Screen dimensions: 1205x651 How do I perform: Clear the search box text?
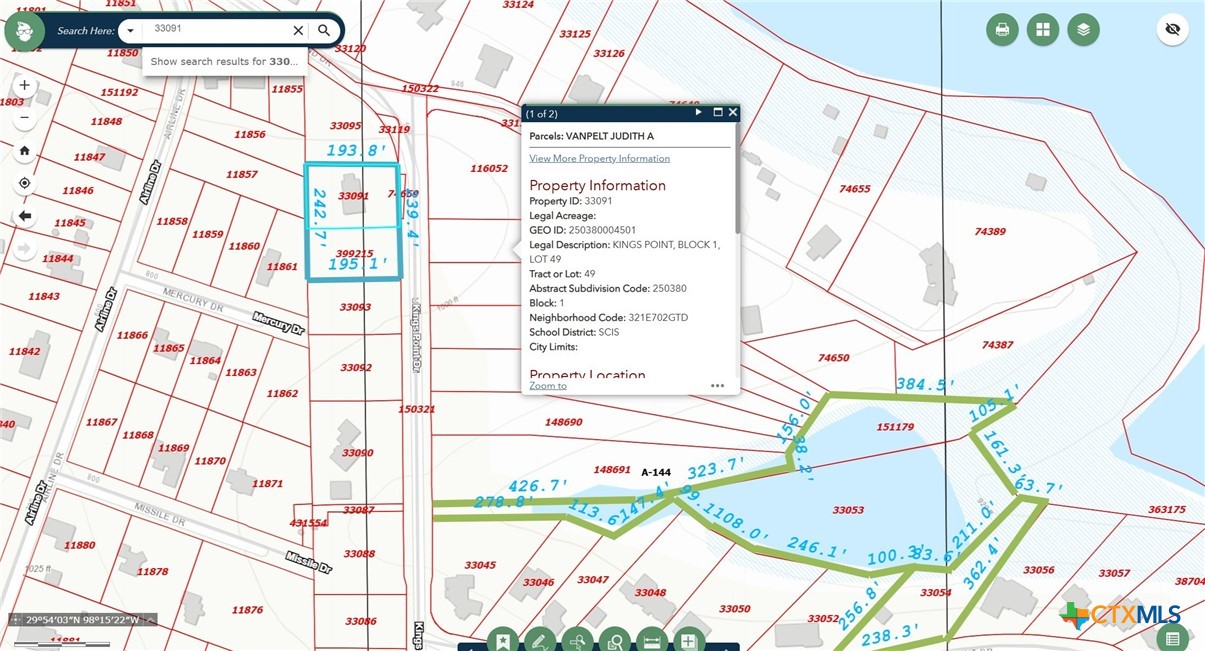point(298,31)
